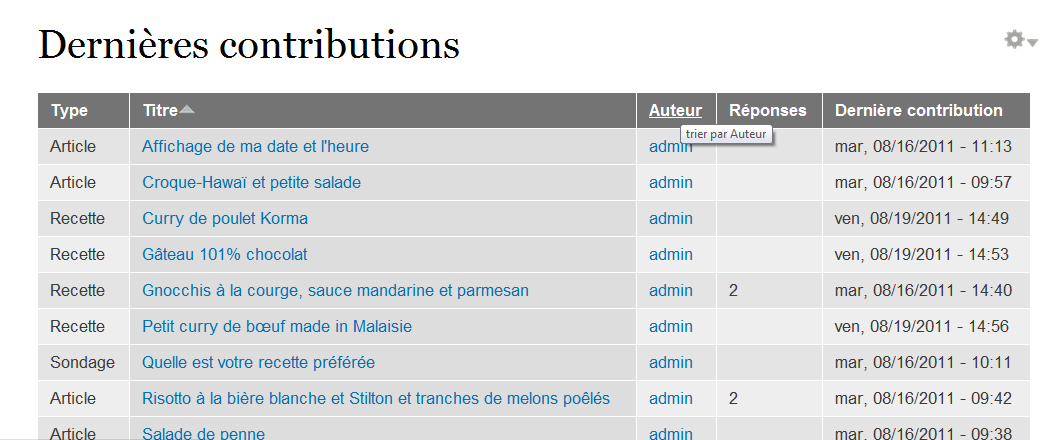Viewport: 1050px width, 440px height.
Task: Open "Croque-Hawaï et petite salade" article
Action: (x=251, y=183)
